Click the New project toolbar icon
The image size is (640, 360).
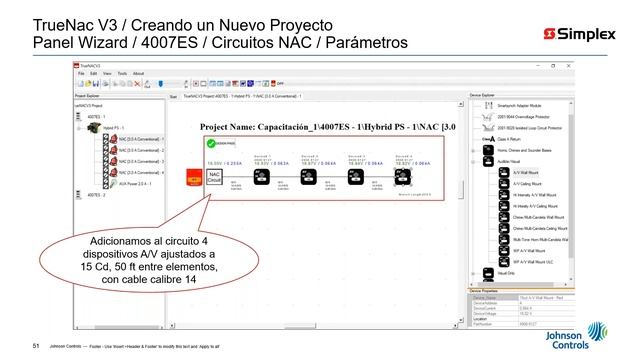coord(80,84)
